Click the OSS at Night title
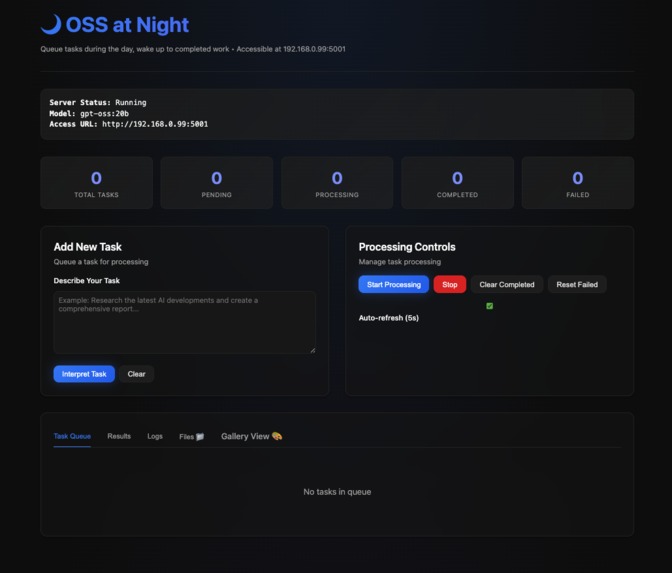 127,25
